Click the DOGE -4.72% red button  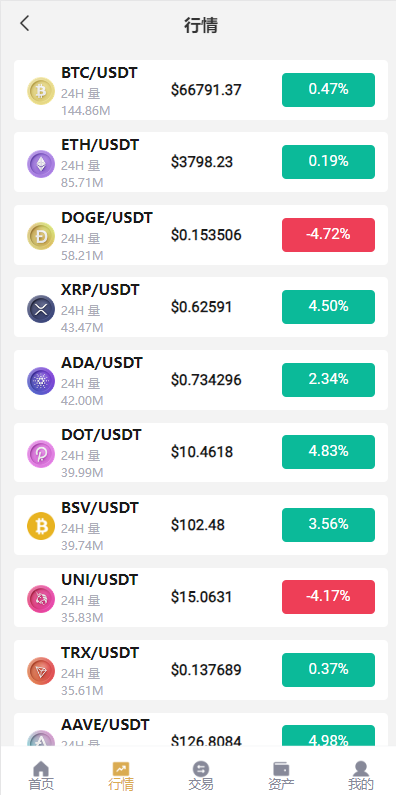(329, 235)
